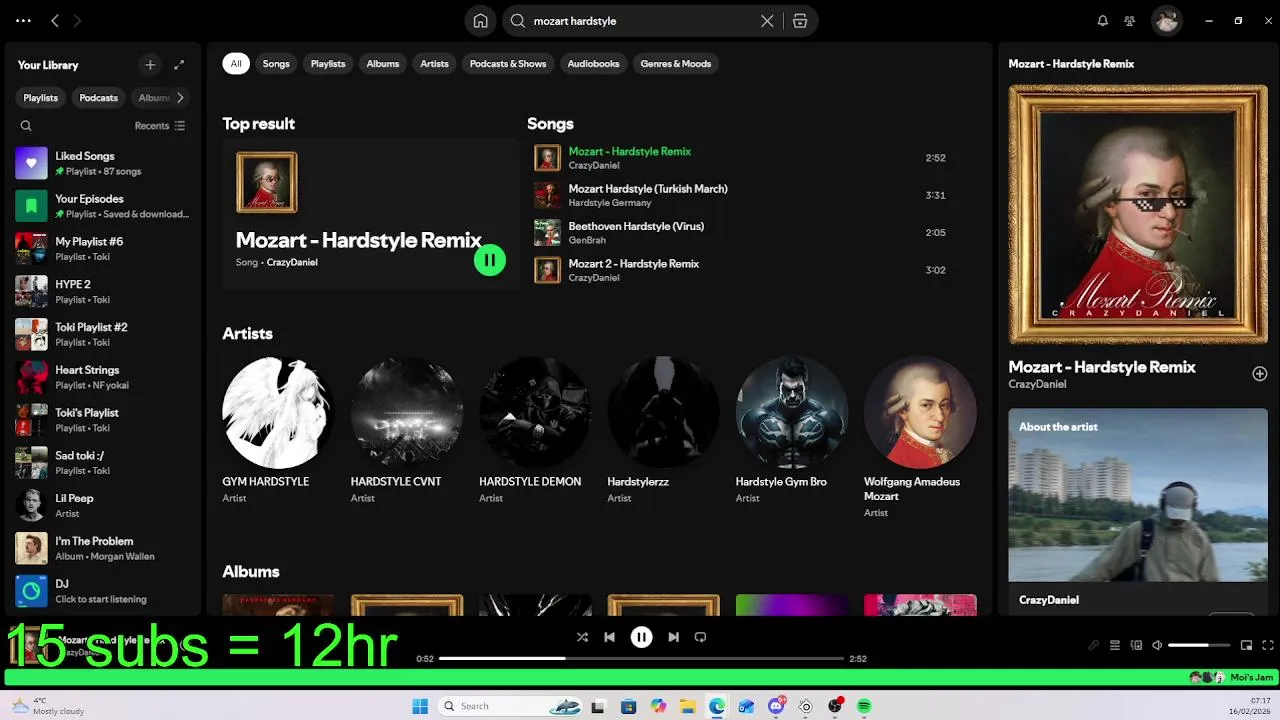Seek within the song progress bar
The image size is (1280, 720).
click(641, 659)
